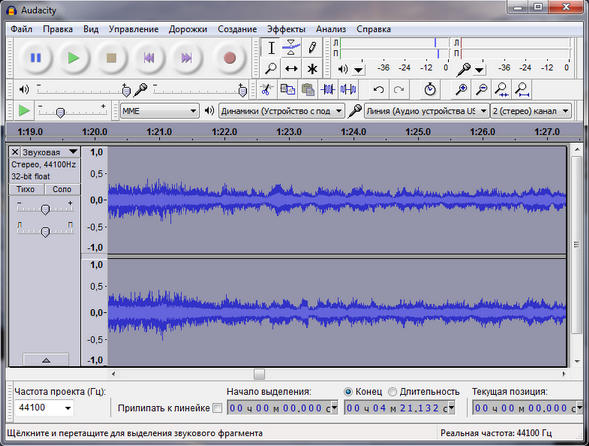Zoom out of the waveform

click(x=482, y=89)
